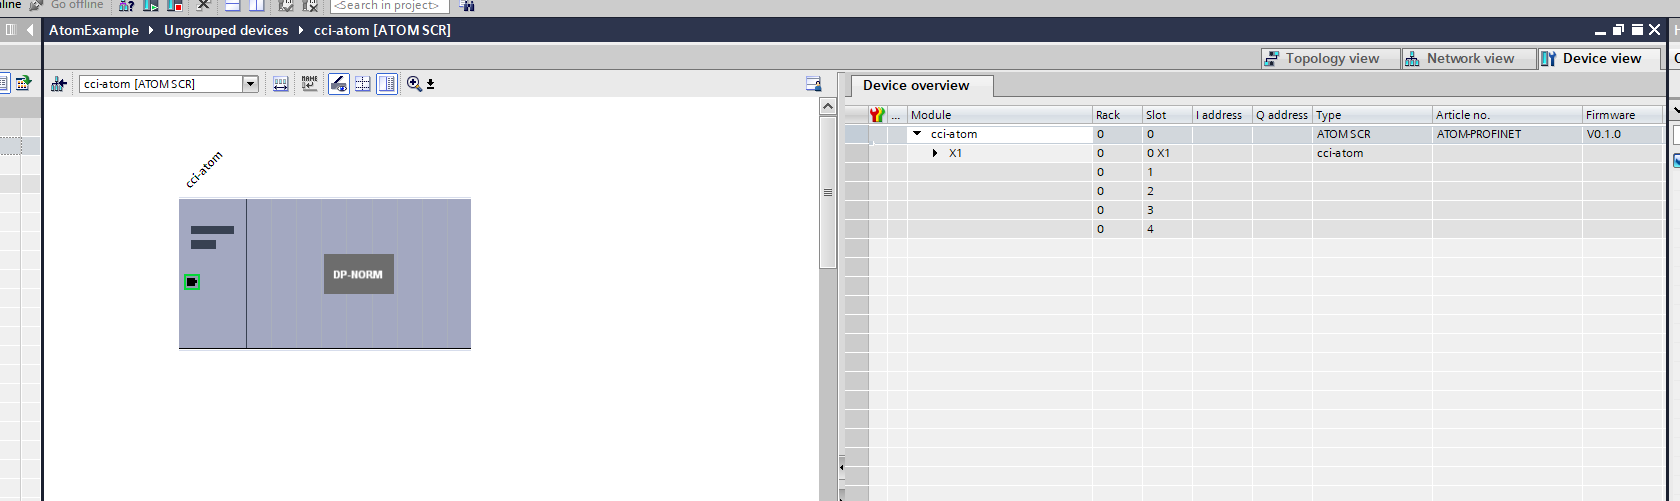This screenshot has height=501, width=1680.
Task: Click up arrow of graphic view scrollbar
Action: [x=827, y=106]
